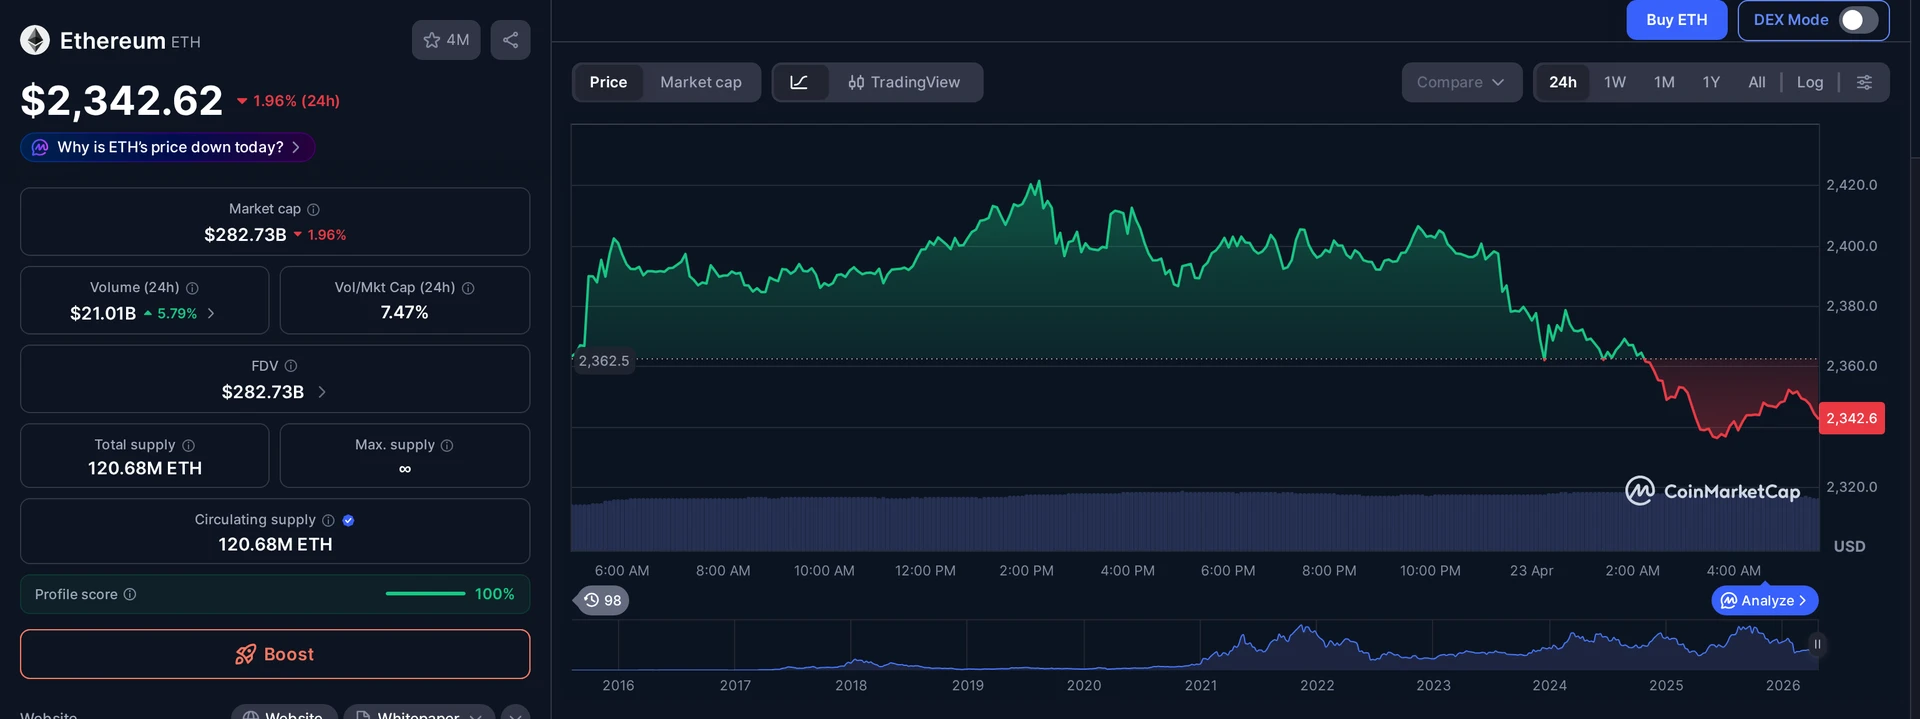The width and height of the screenshot is (1920, 719).
Task: Open Volume (24h) info icon
Action: (192, 288)
